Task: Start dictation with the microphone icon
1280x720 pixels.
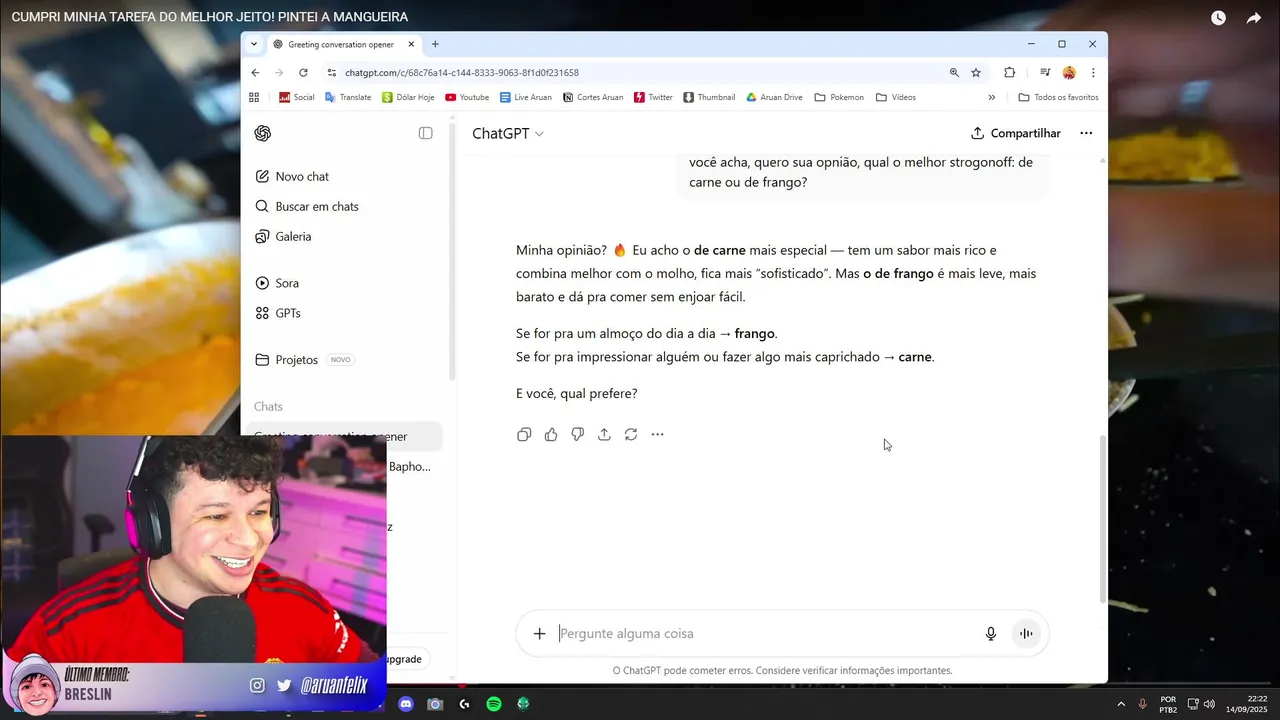Action: coord(991,633)
